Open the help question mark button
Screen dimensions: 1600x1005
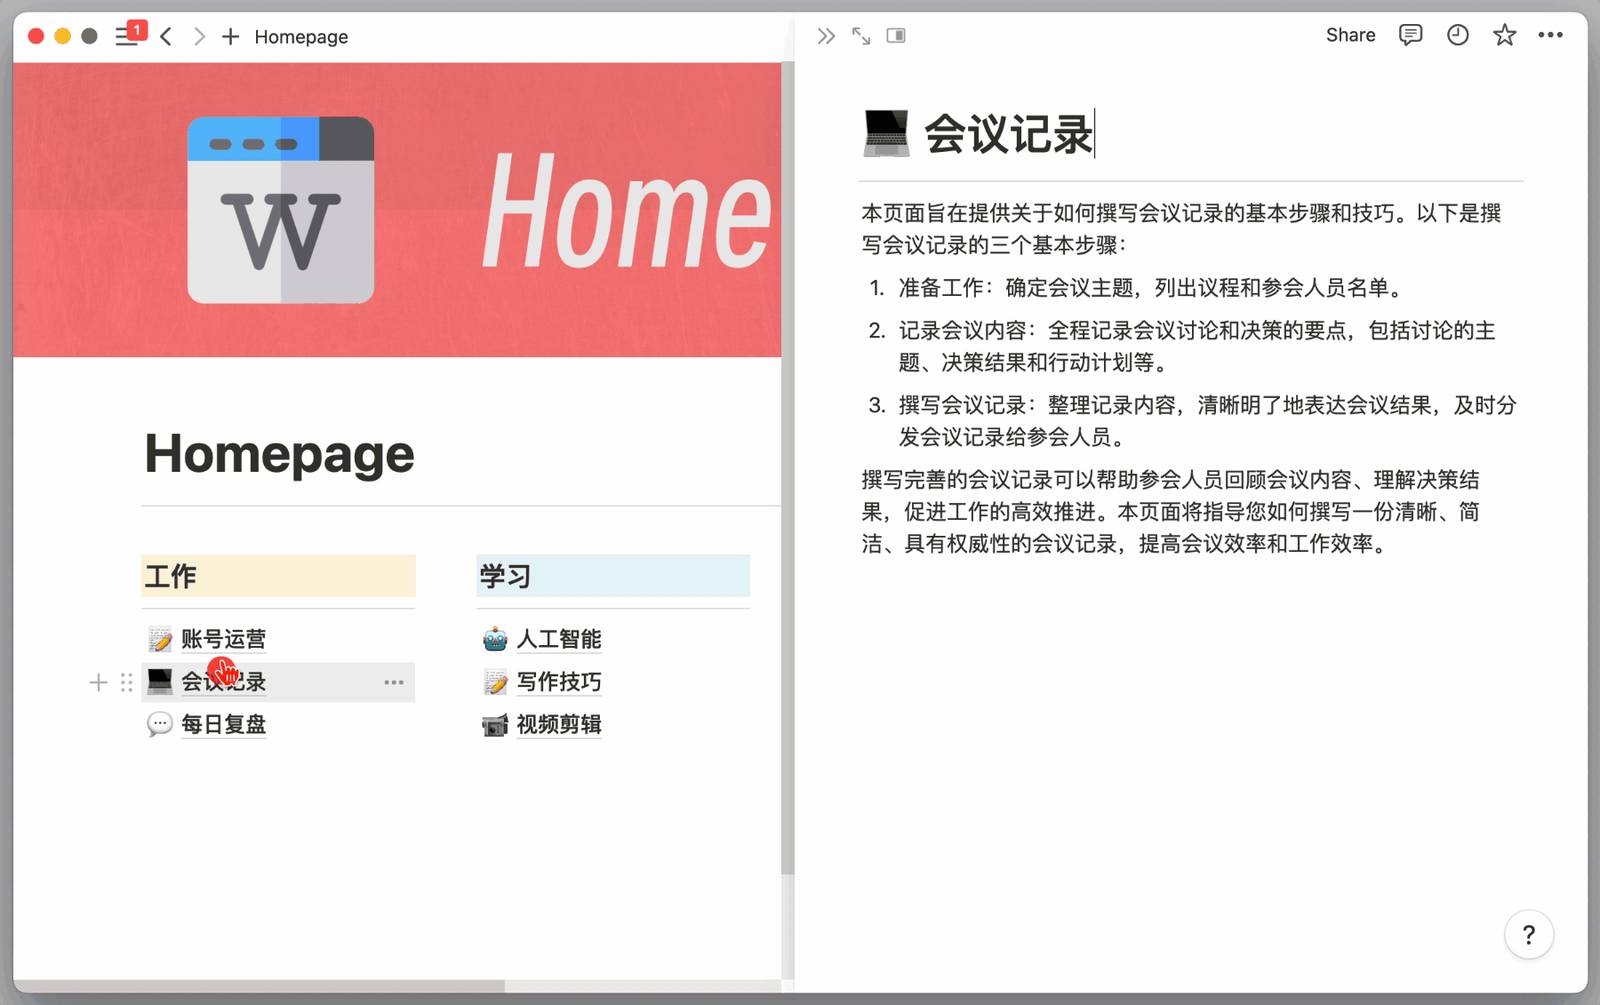pos(1528,935)
